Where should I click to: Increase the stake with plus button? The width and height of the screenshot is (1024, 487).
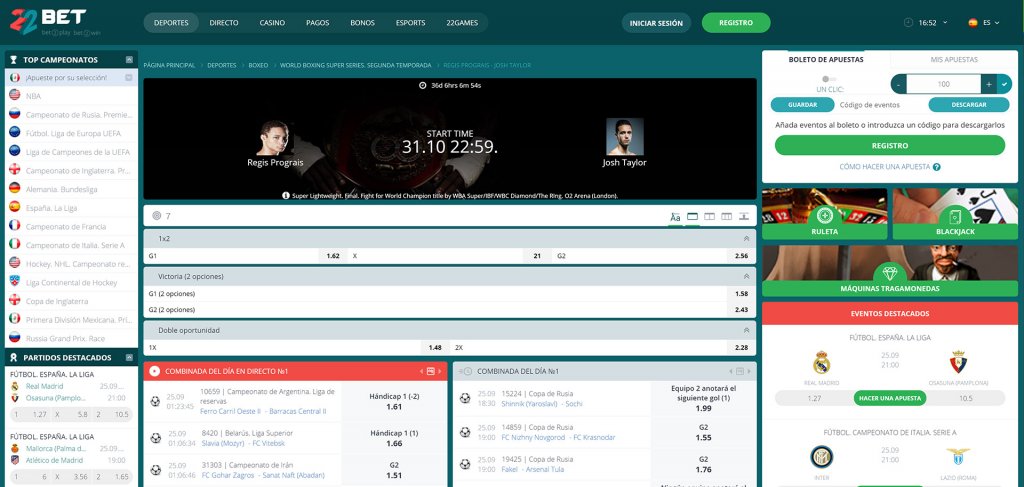989,84
